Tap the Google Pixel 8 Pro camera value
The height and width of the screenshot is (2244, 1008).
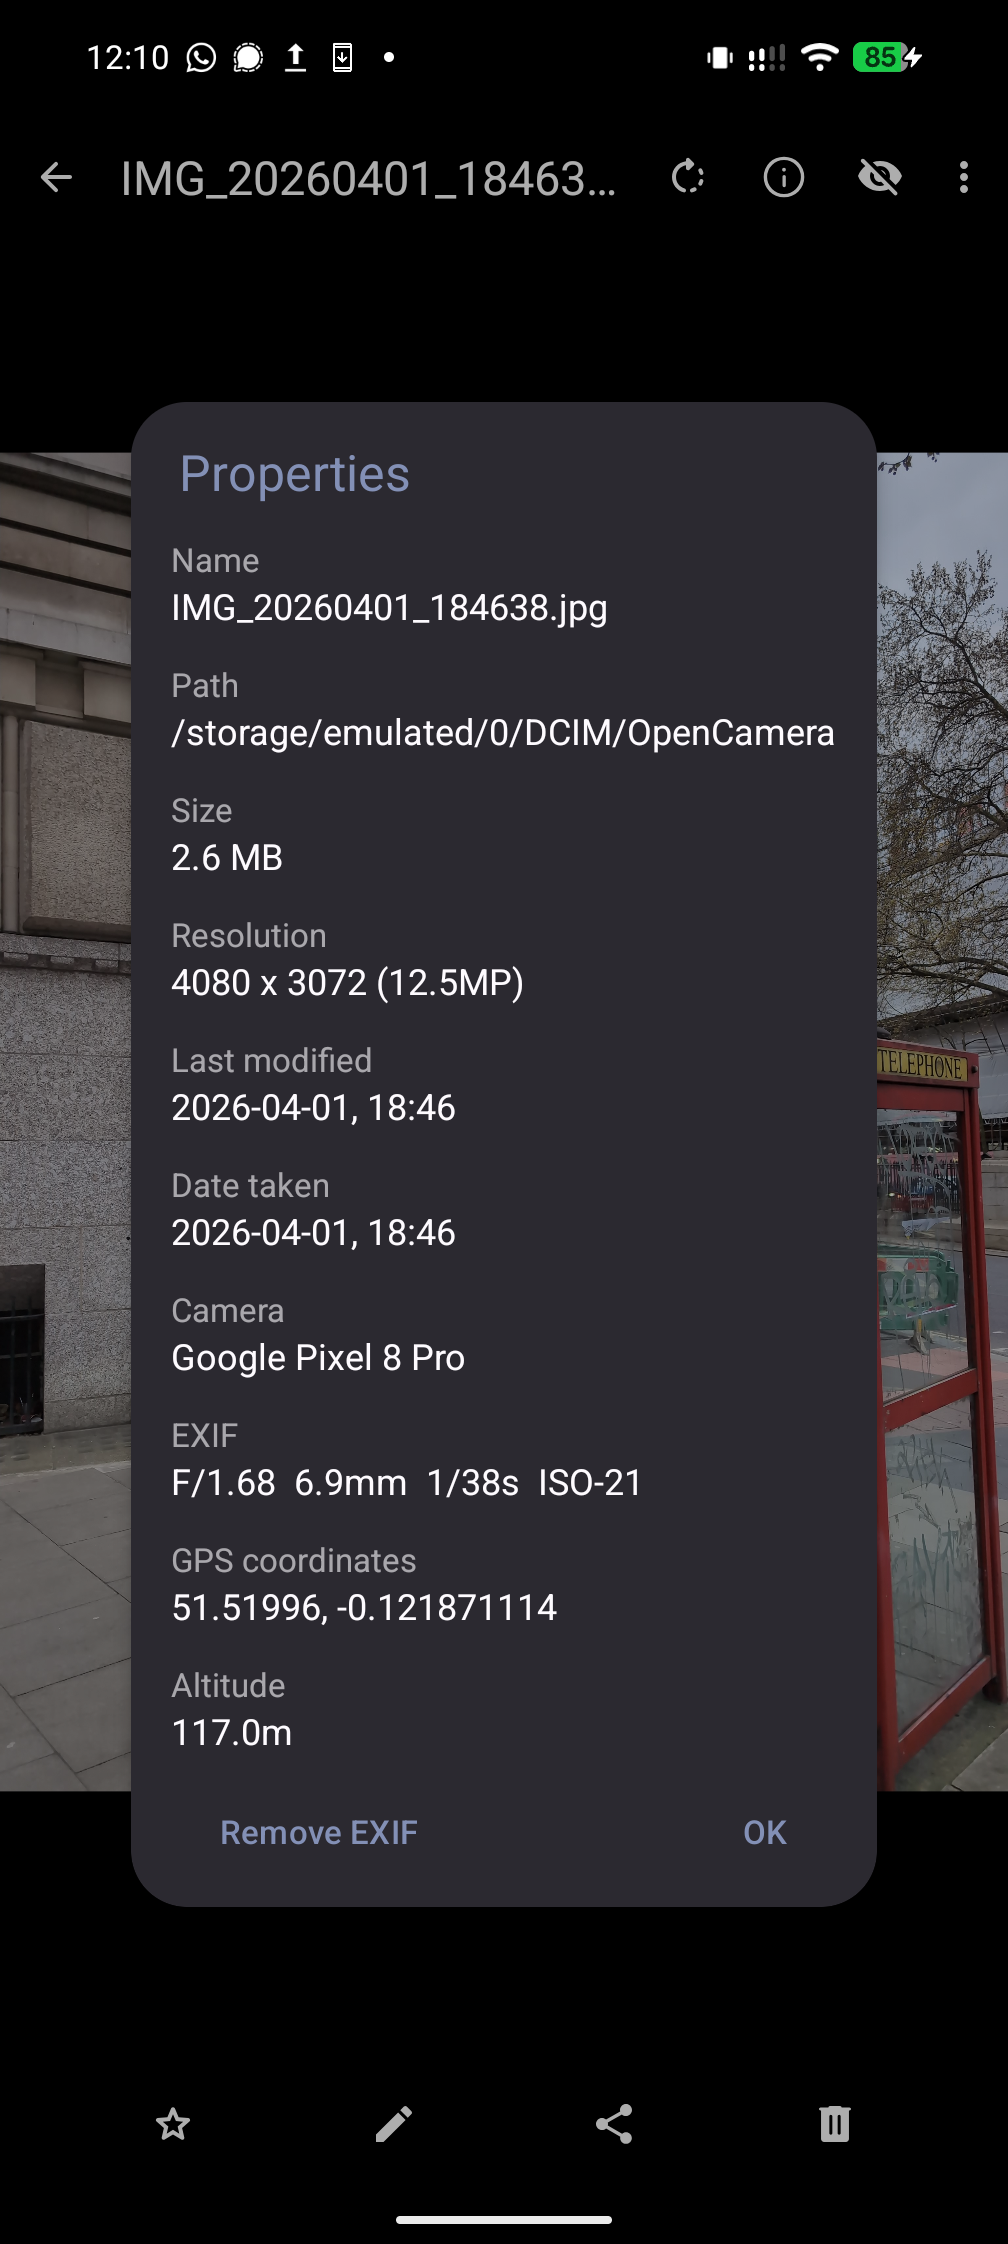click(x=318, y=1358)
